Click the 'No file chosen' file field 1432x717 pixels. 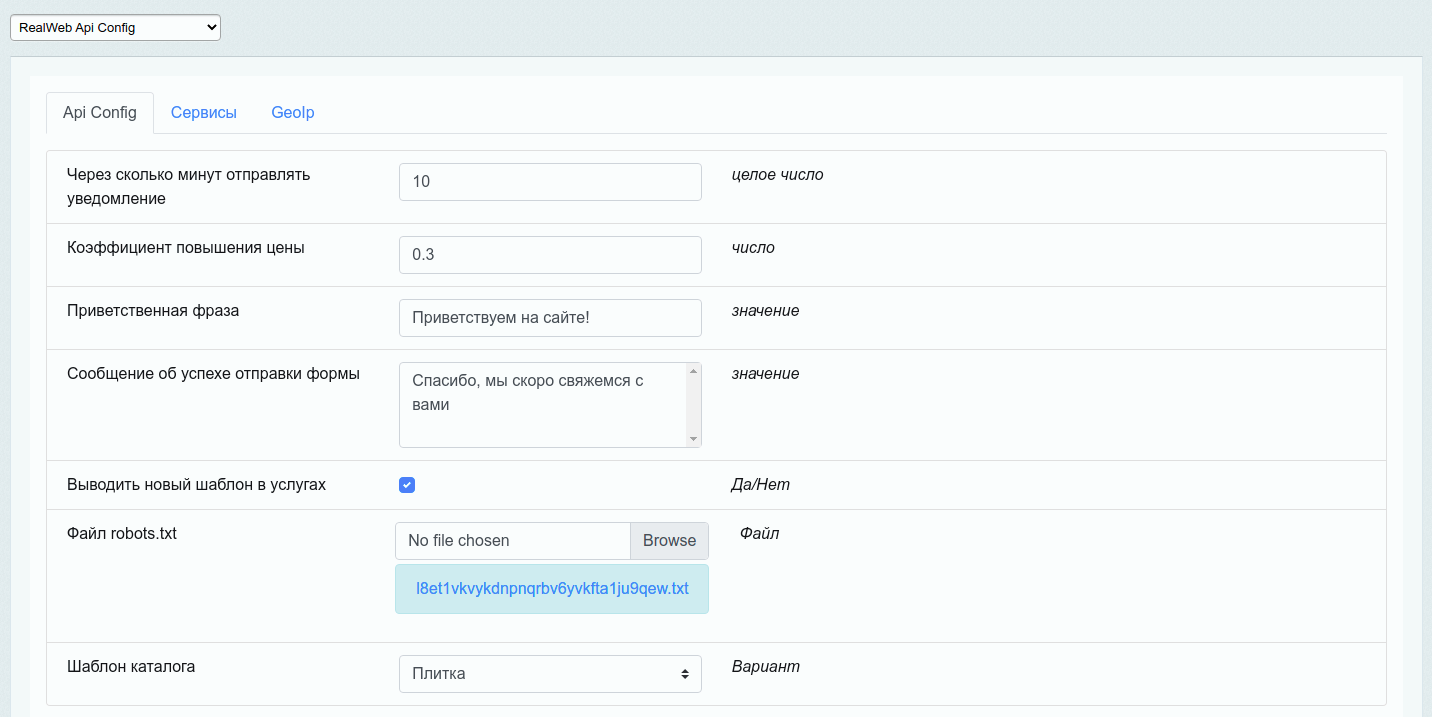(x=513, y=541)
